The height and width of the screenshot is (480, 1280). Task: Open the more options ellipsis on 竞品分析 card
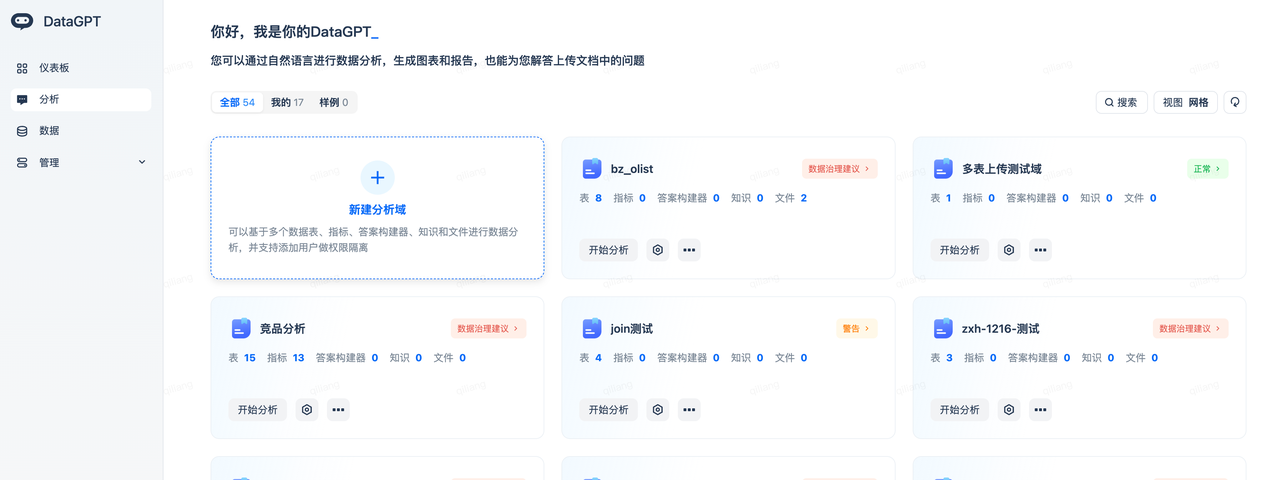(x=338, y=409)
